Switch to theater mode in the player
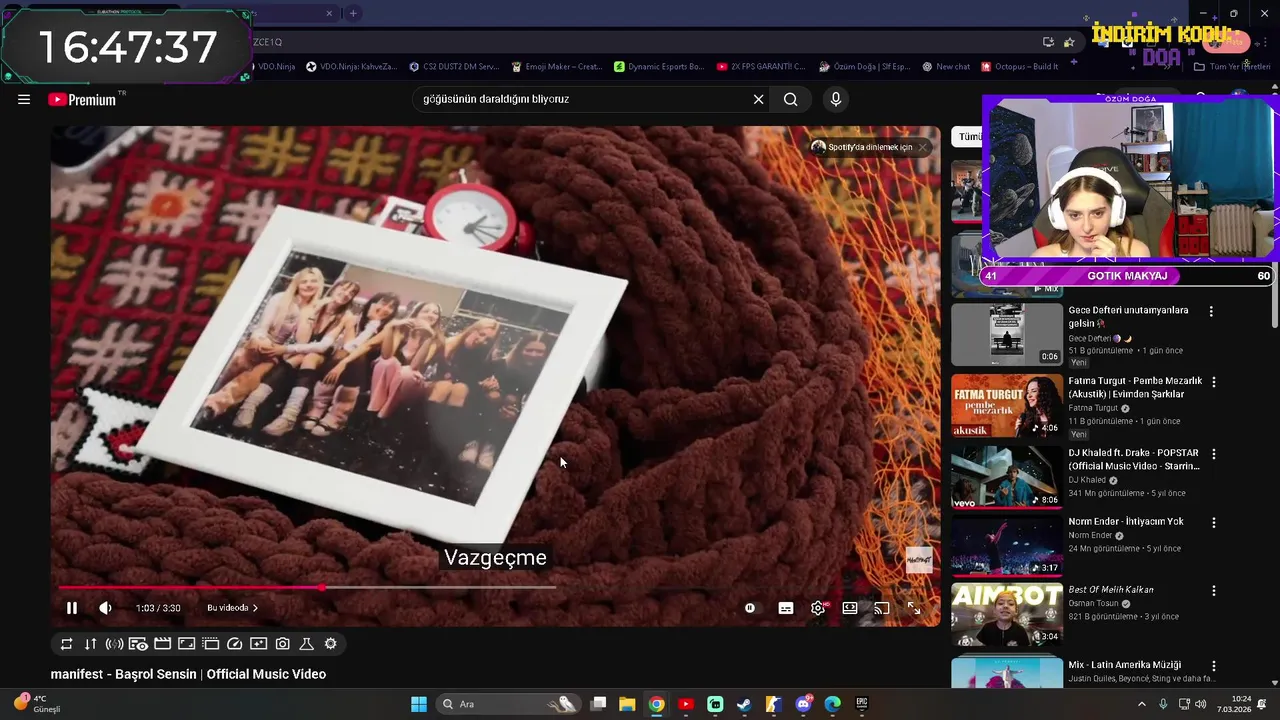The height and width of the screenshot is (720, 1280). (x=850, y=608)
